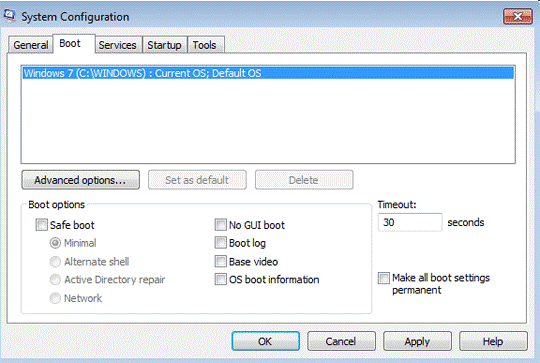This screenshot has width=540, height=363.
Task: Tick the No GUI boot option
Action: coord(220,225)
